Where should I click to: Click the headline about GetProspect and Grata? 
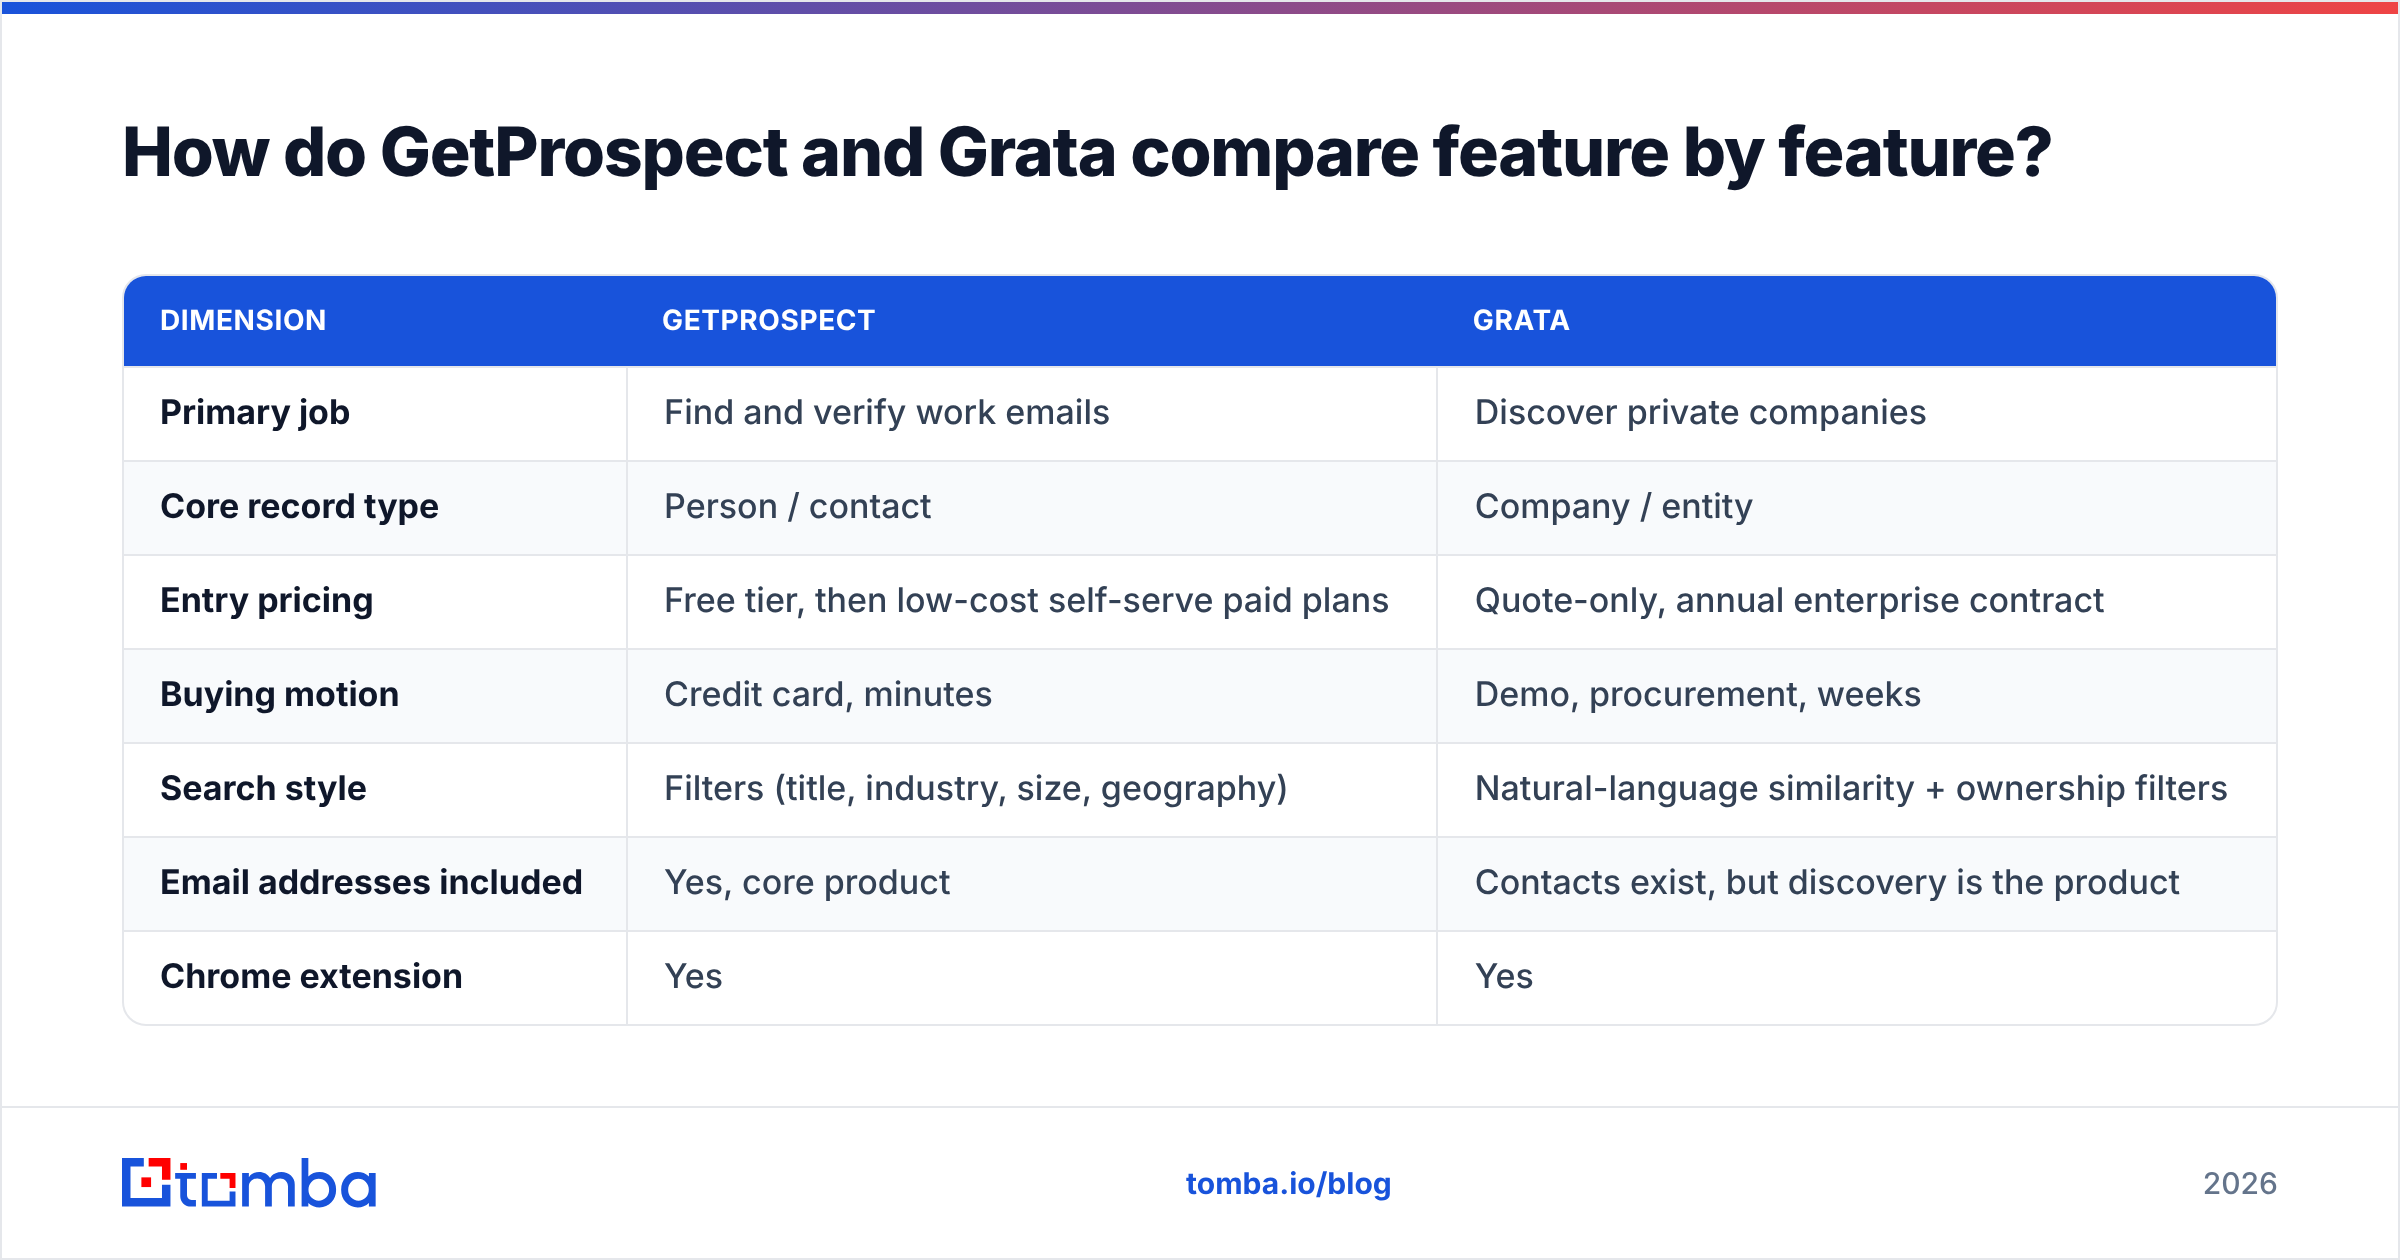(x=1086, y=153)
